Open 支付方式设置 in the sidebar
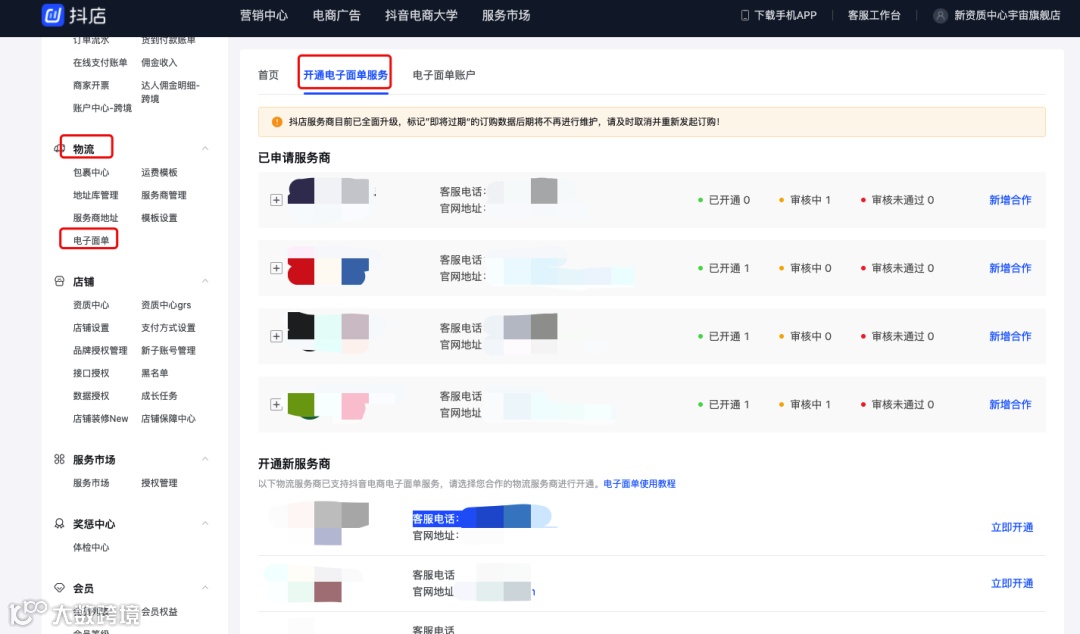The image size is (1080, 634). pyautogui.click(x=168, y=327)
